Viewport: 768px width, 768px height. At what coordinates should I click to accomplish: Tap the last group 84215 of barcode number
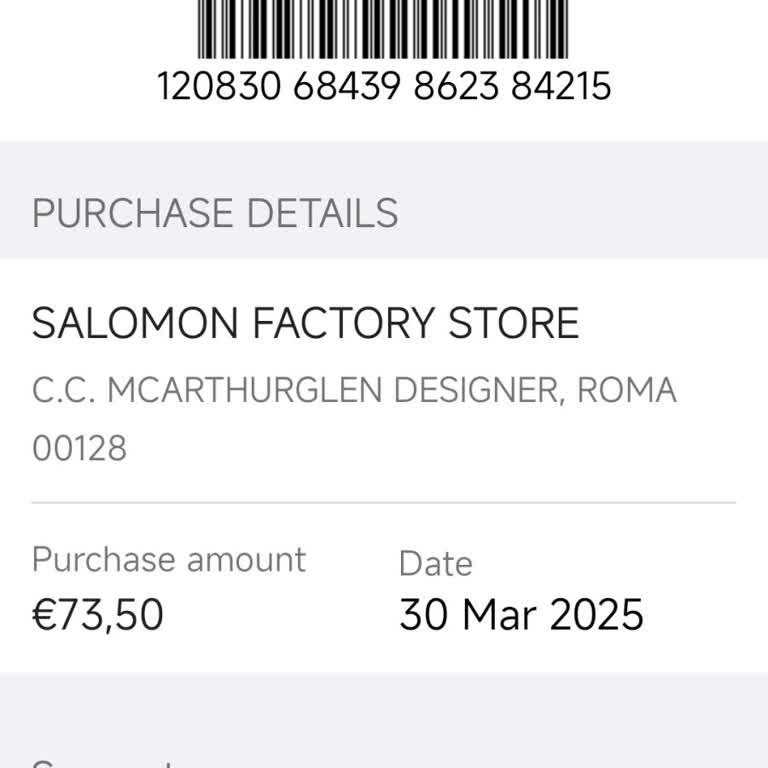point(560,86)
